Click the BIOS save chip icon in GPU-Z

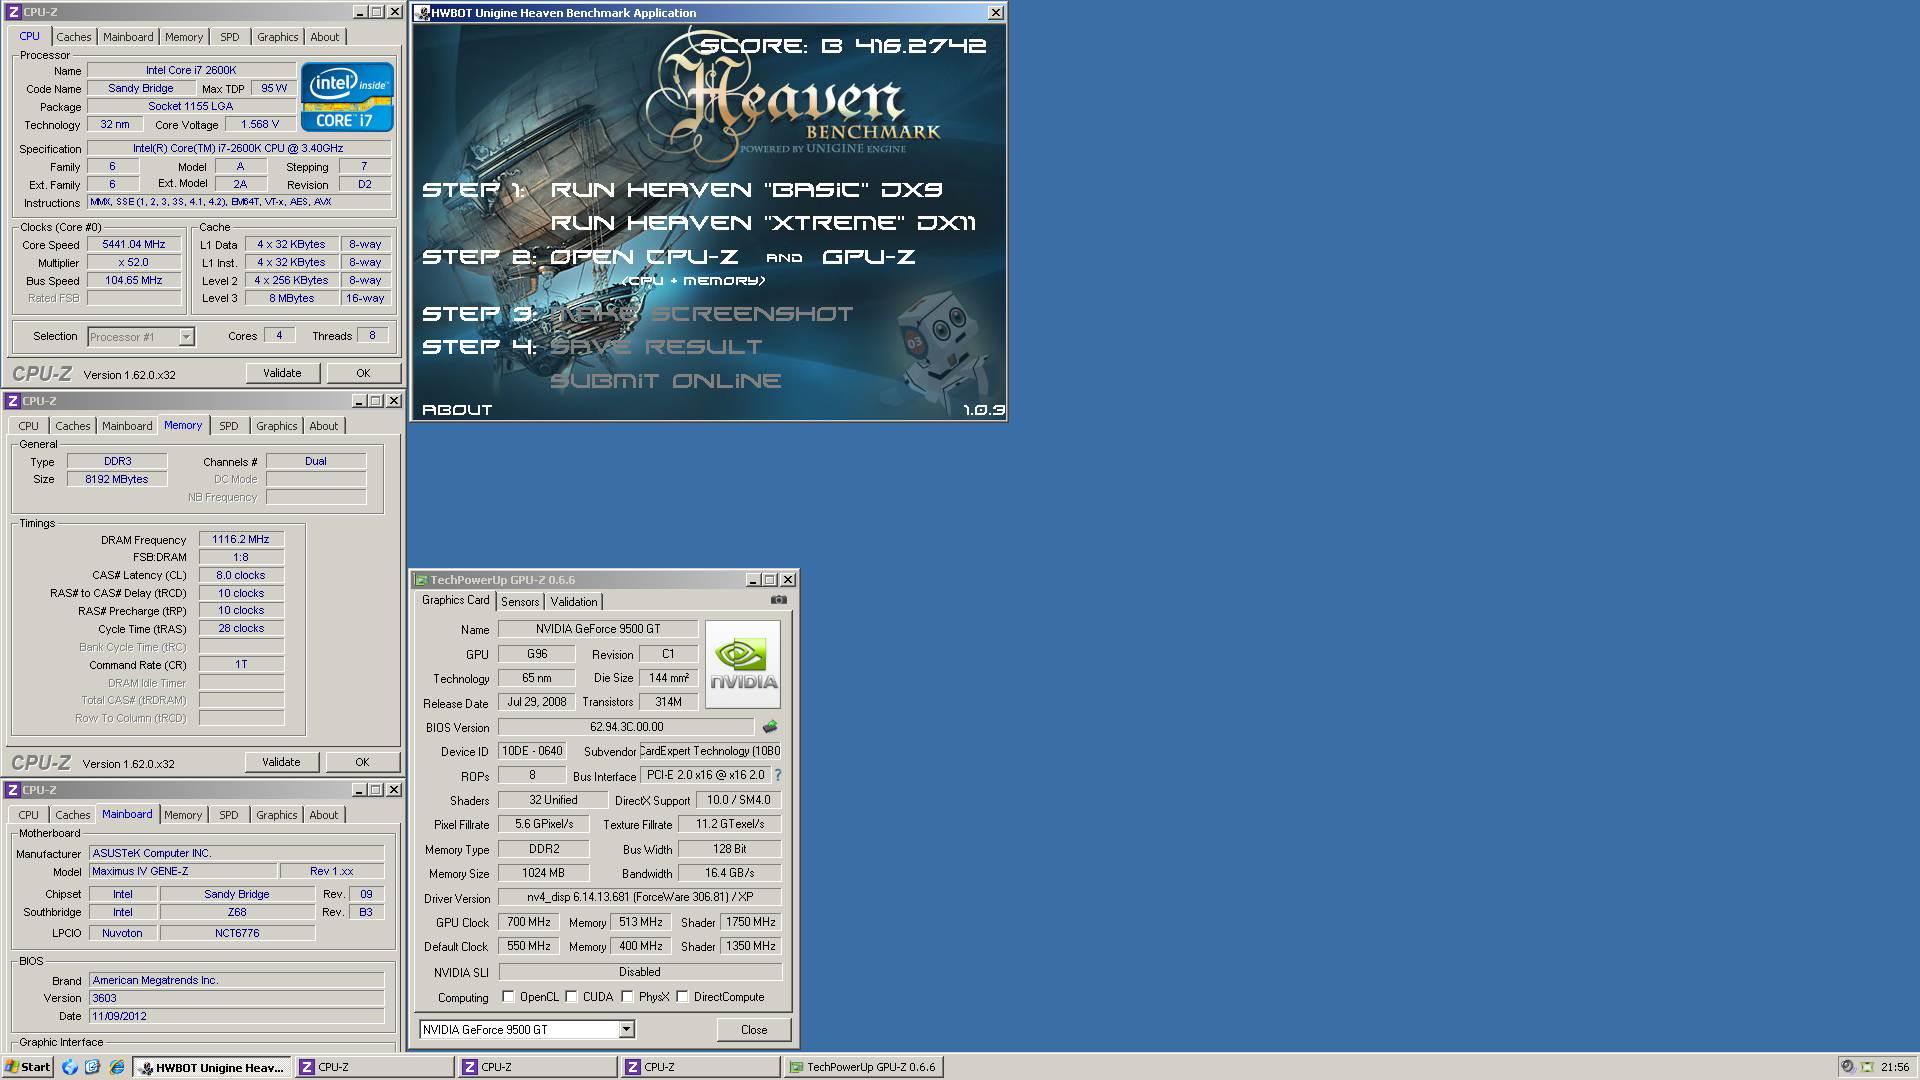(769, 727)
